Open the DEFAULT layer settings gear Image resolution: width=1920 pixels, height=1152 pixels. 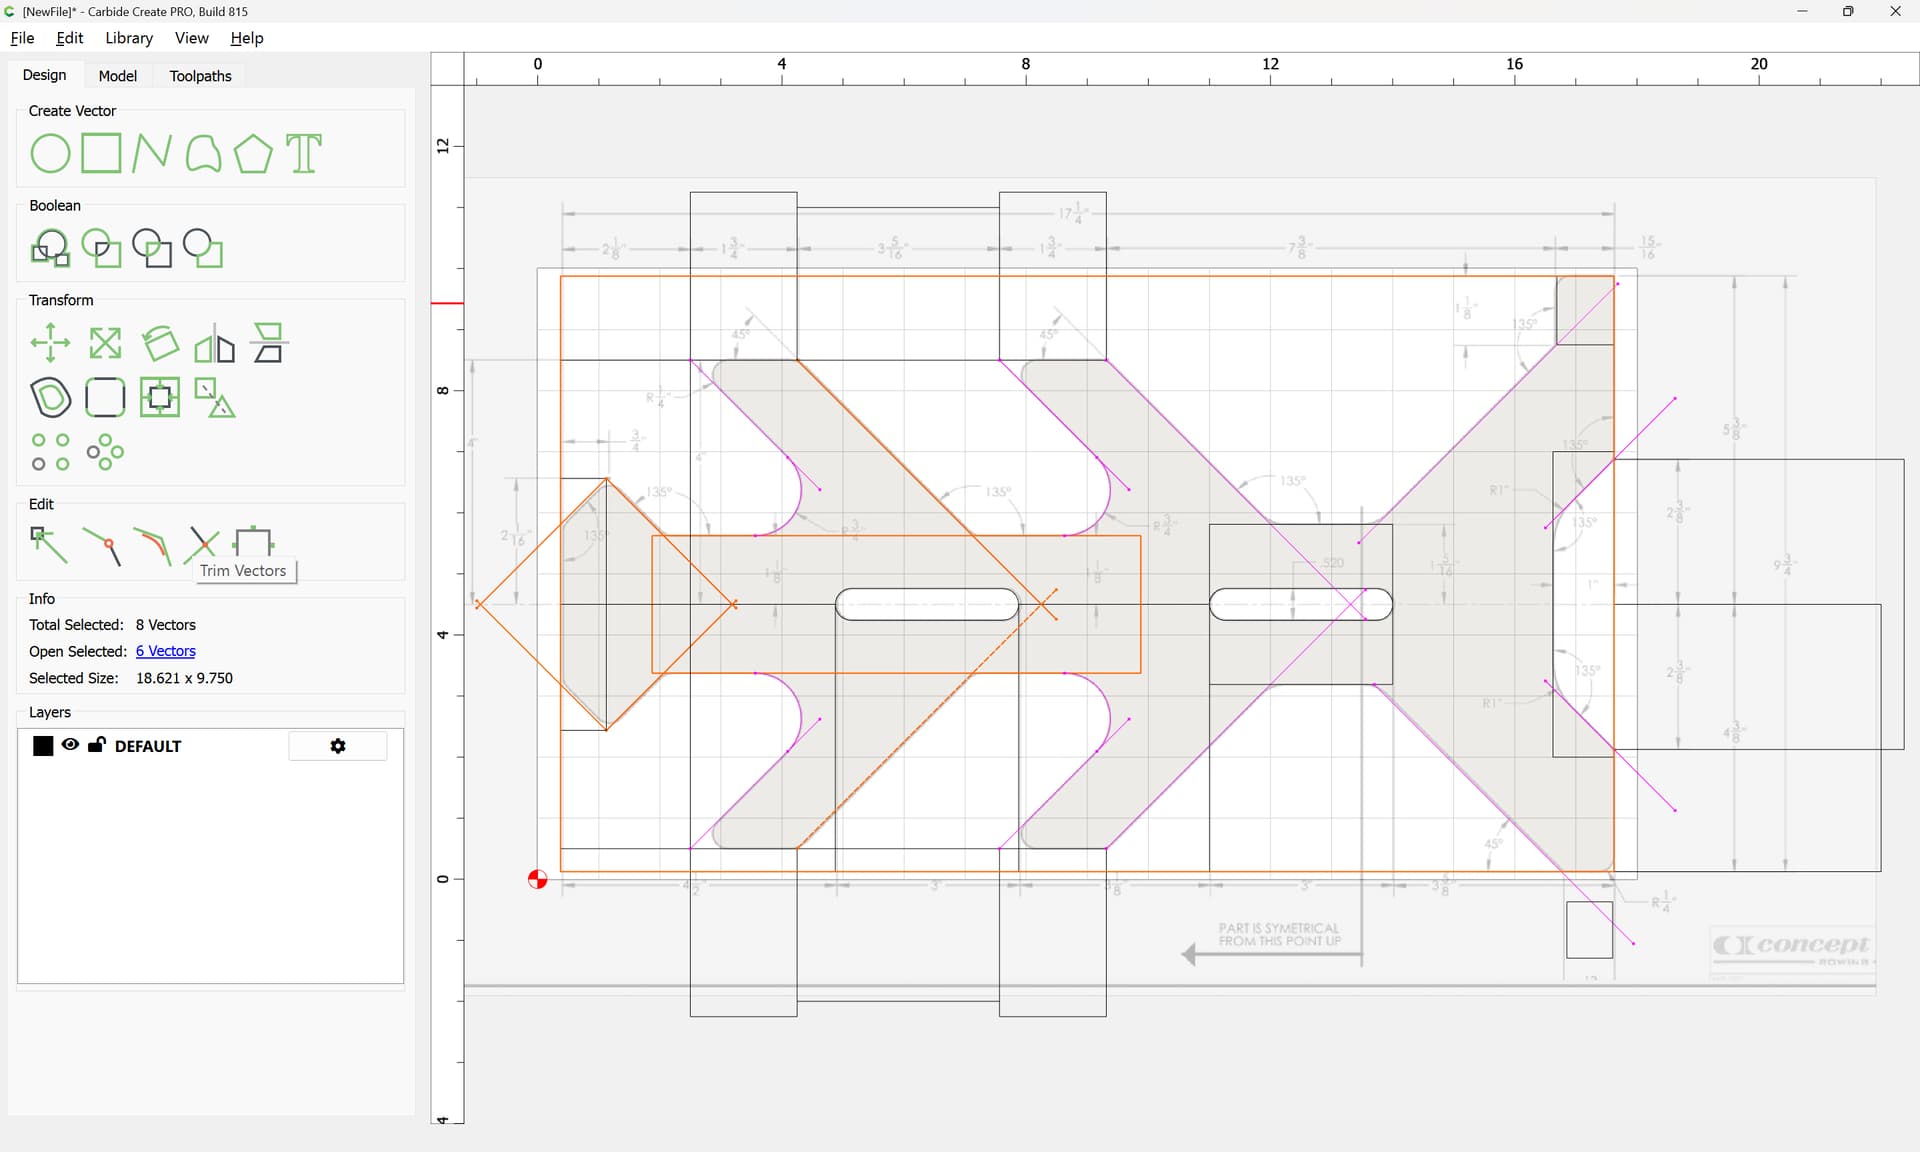coord(338,746)
